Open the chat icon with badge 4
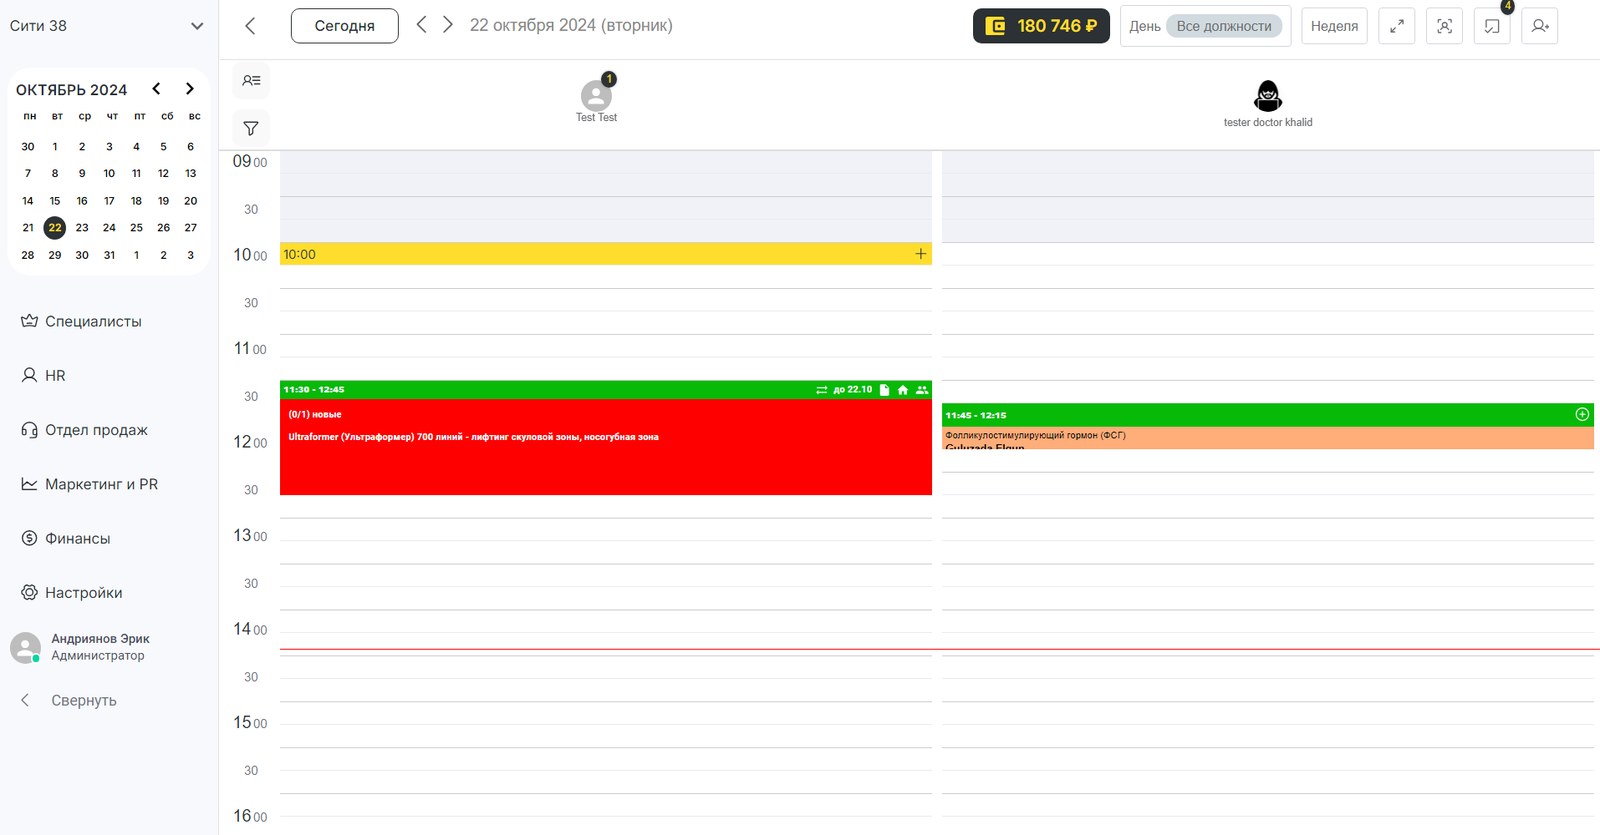The height and width of the screenshot is (835, 1600). 1492,26
